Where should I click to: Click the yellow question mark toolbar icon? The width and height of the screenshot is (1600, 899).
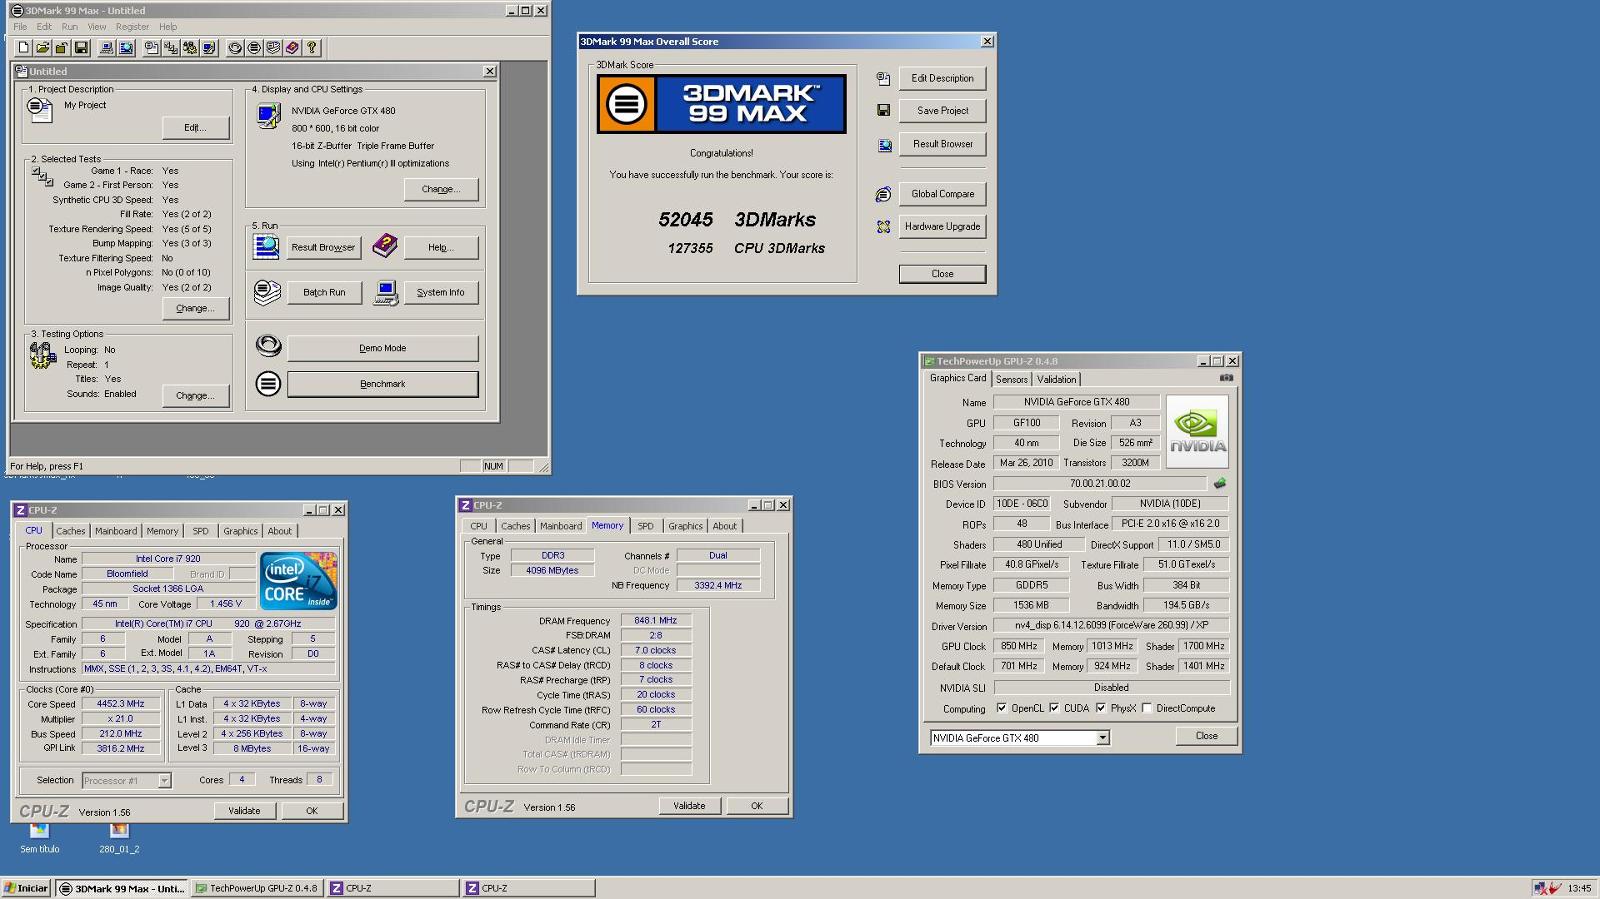tap(312, 47)
